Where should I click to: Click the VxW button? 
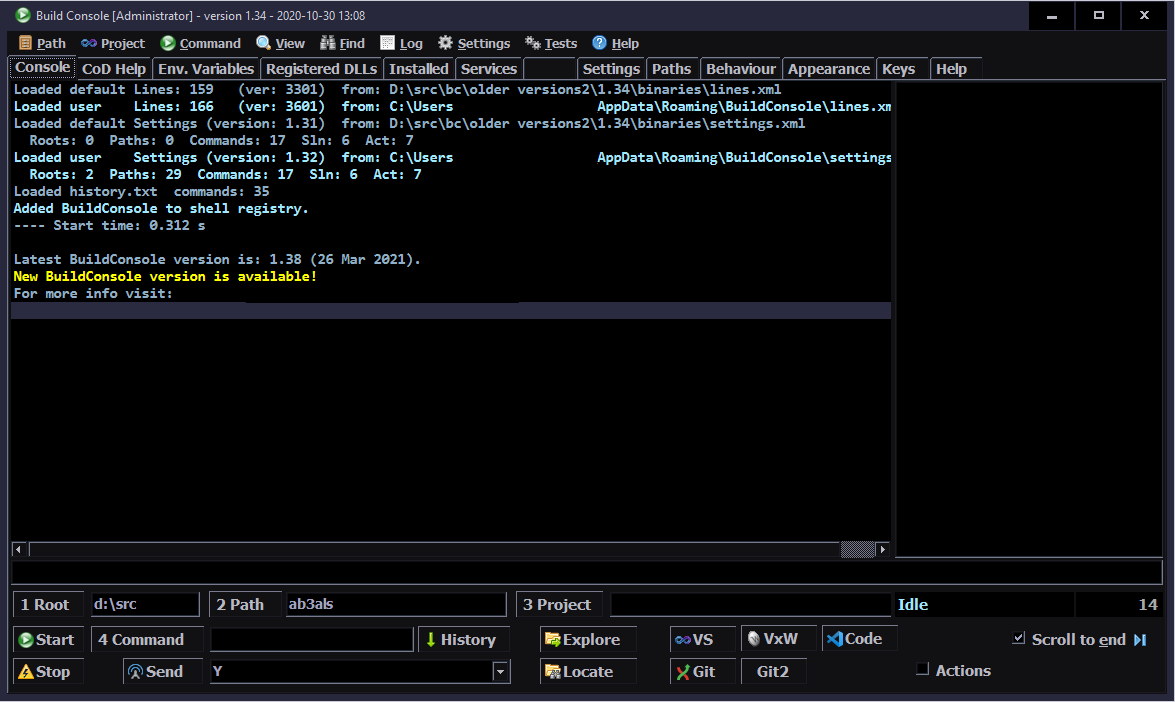(779, 639)
